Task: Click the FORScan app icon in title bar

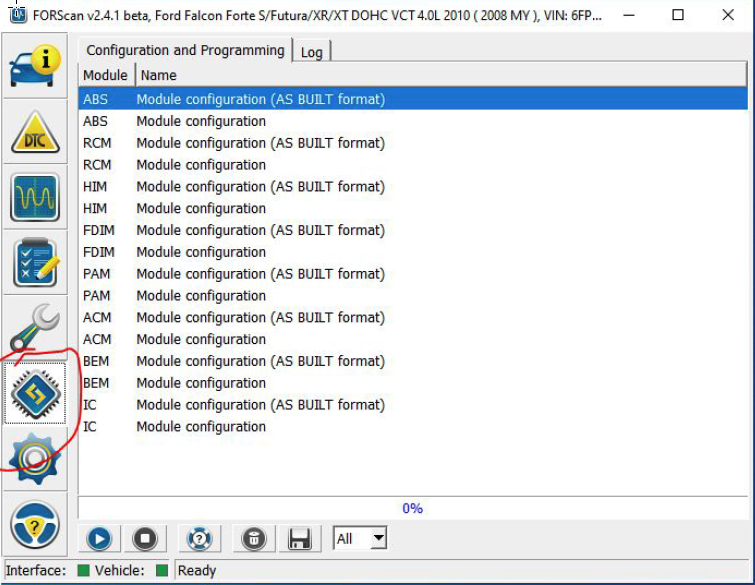Action: point(18,14)
